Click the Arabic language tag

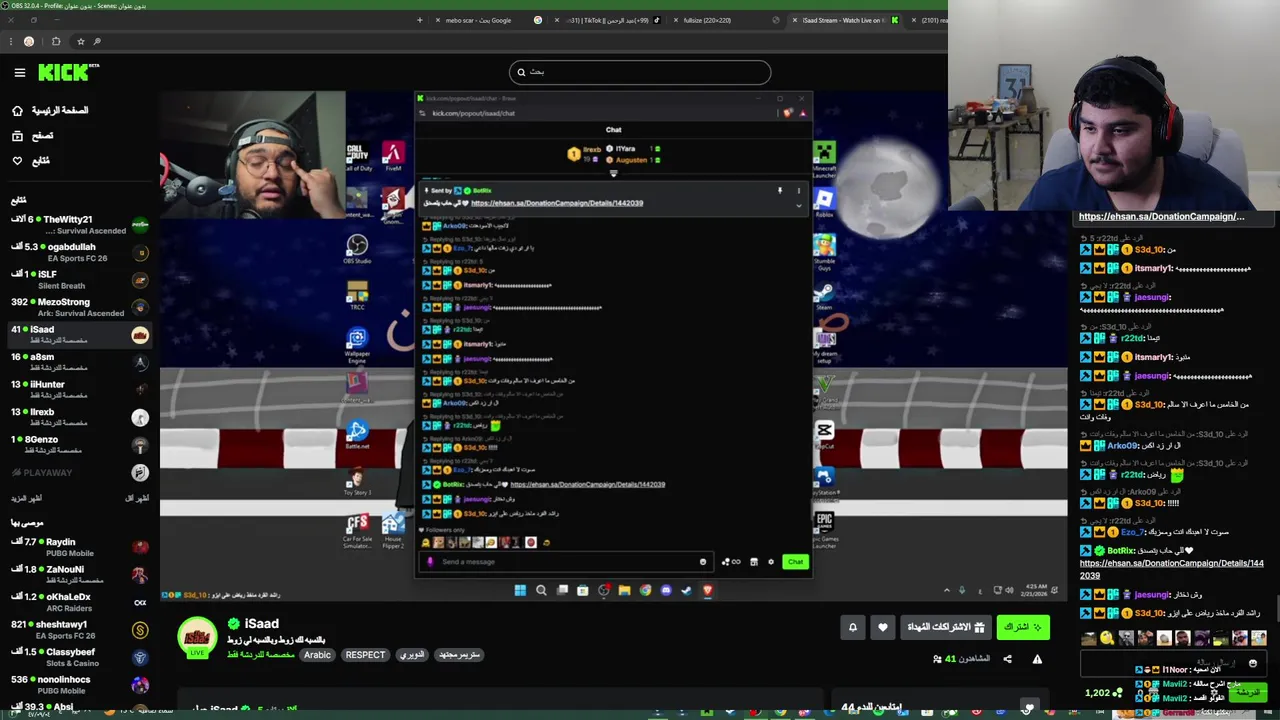(x=317, y=655)
